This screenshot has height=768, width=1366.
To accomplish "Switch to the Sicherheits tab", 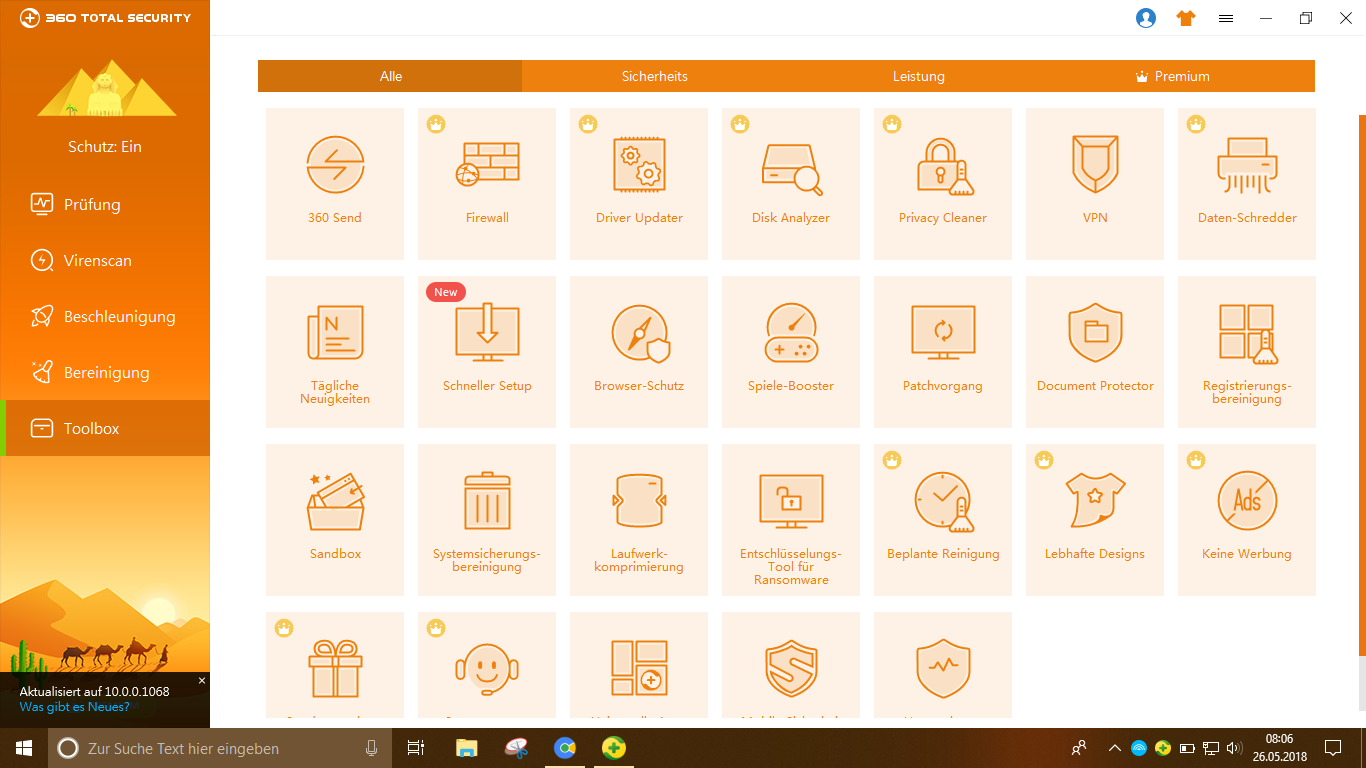I will 654,76.
